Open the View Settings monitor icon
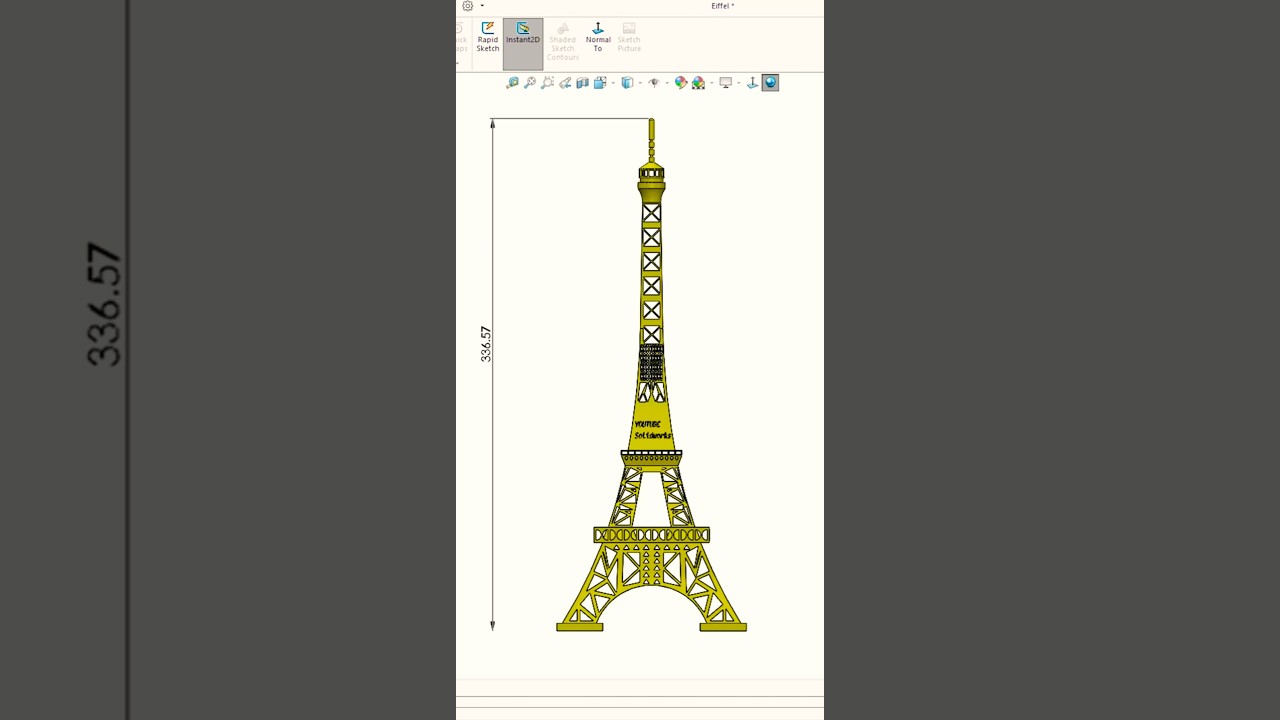 click(x=726, y=83)
